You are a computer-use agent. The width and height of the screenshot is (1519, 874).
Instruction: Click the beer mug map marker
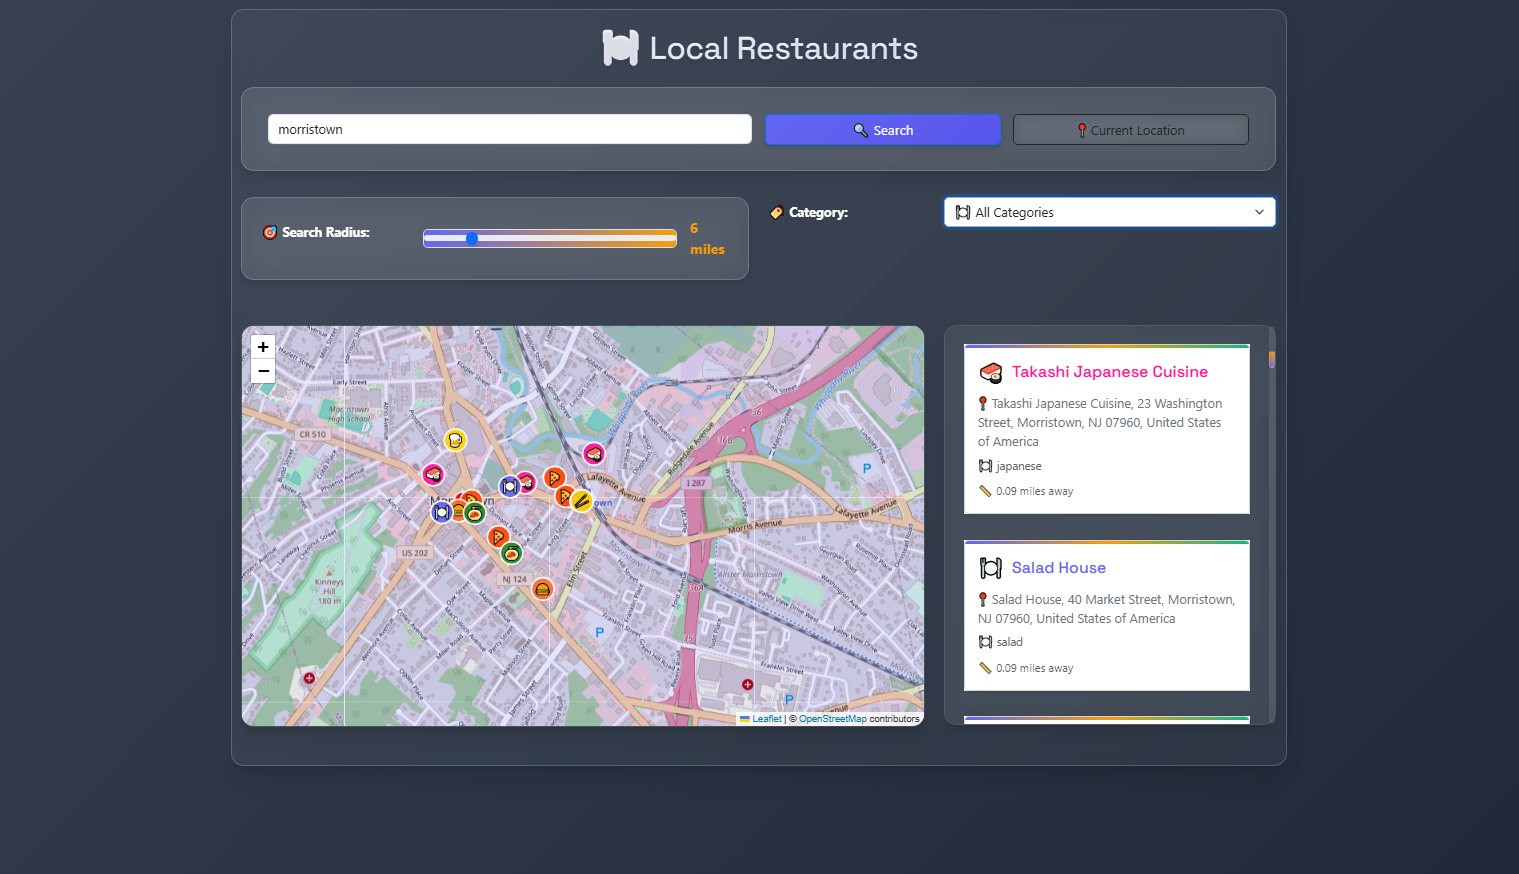[455, 440]
